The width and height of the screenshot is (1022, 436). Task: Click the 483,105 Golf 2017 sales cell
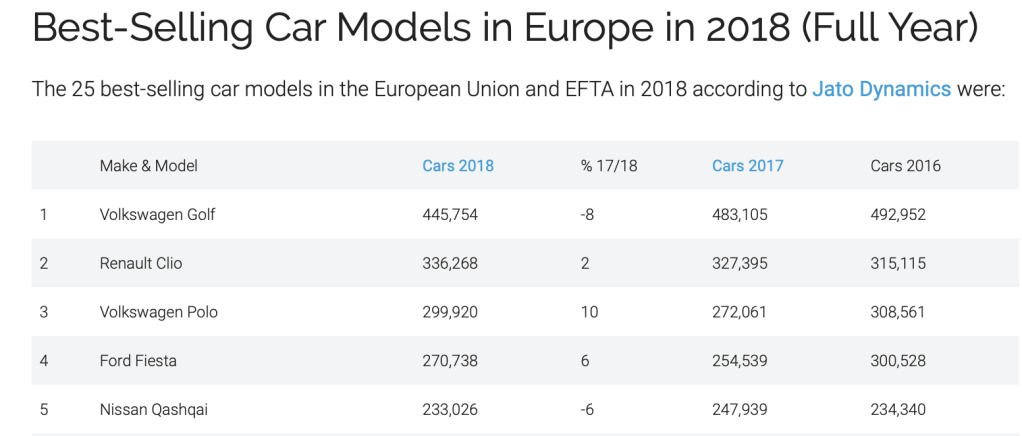click(740, 215)
